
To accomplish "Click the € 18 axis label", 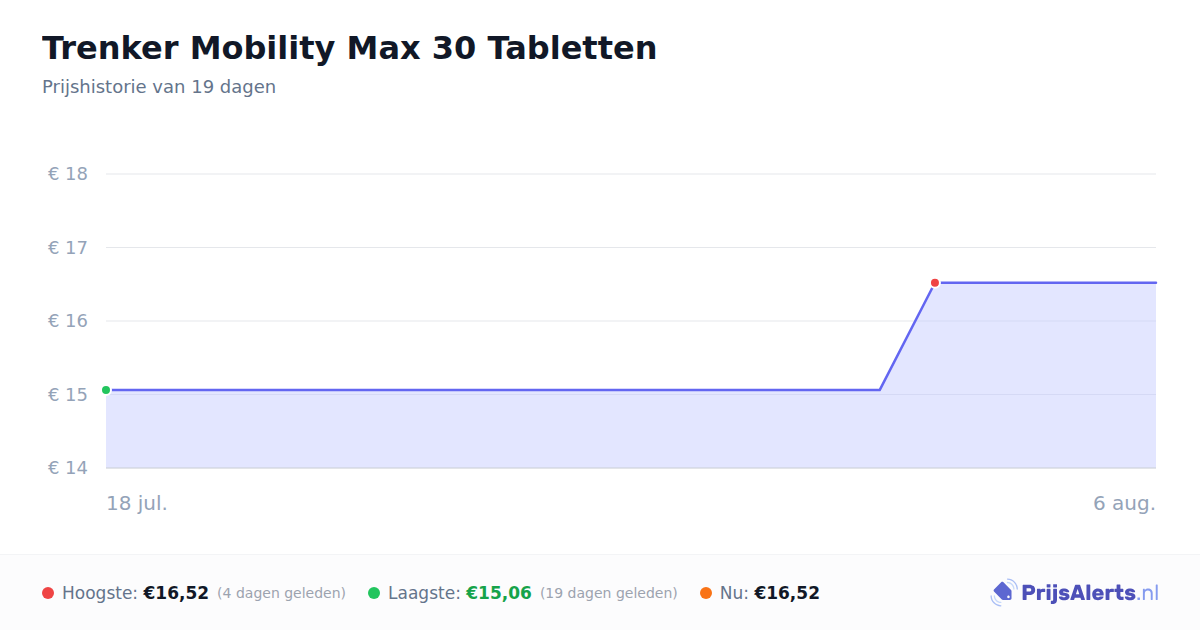I will click(68, 174).
